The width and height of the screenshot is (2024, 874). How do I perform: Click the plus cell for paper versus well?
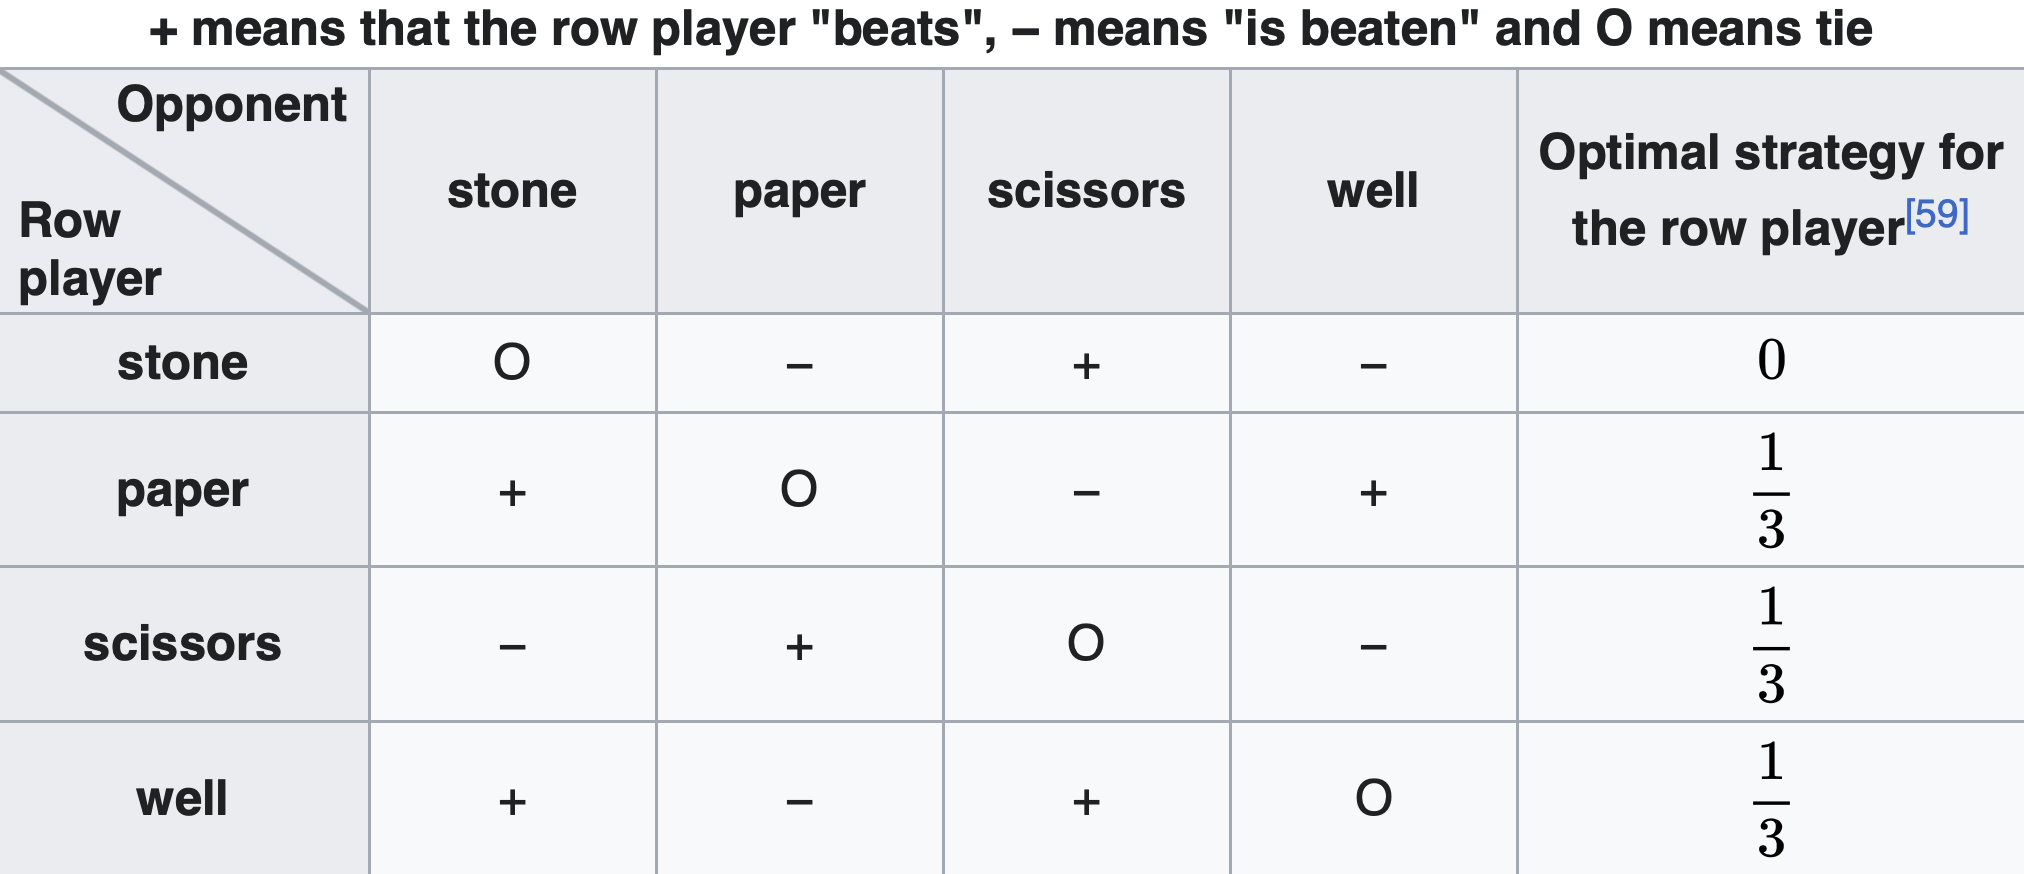(x=1373, y=492)
